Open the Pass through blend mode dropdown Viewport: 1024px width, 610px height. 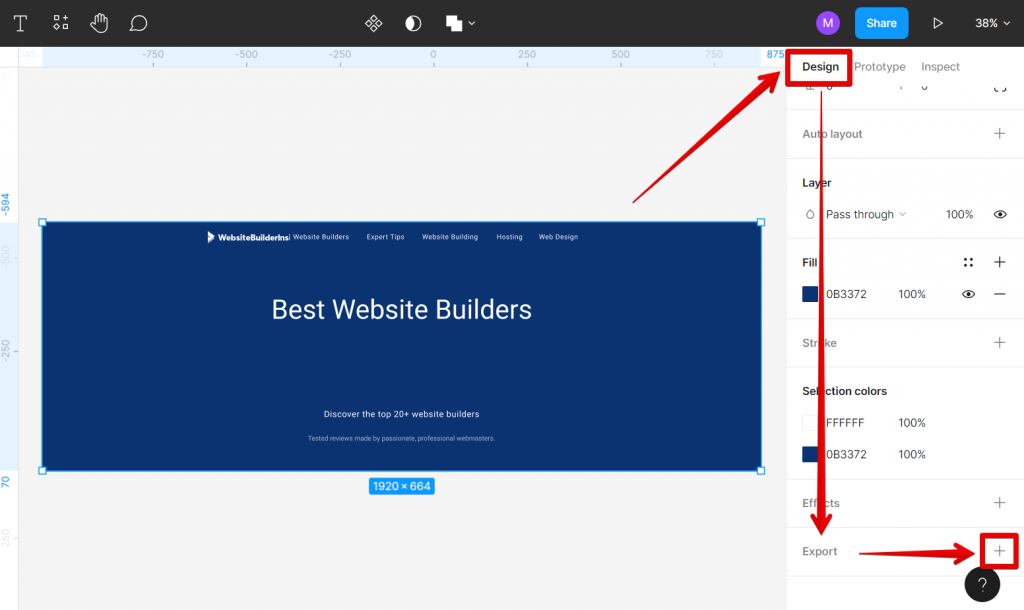click(x=862, y=214)
